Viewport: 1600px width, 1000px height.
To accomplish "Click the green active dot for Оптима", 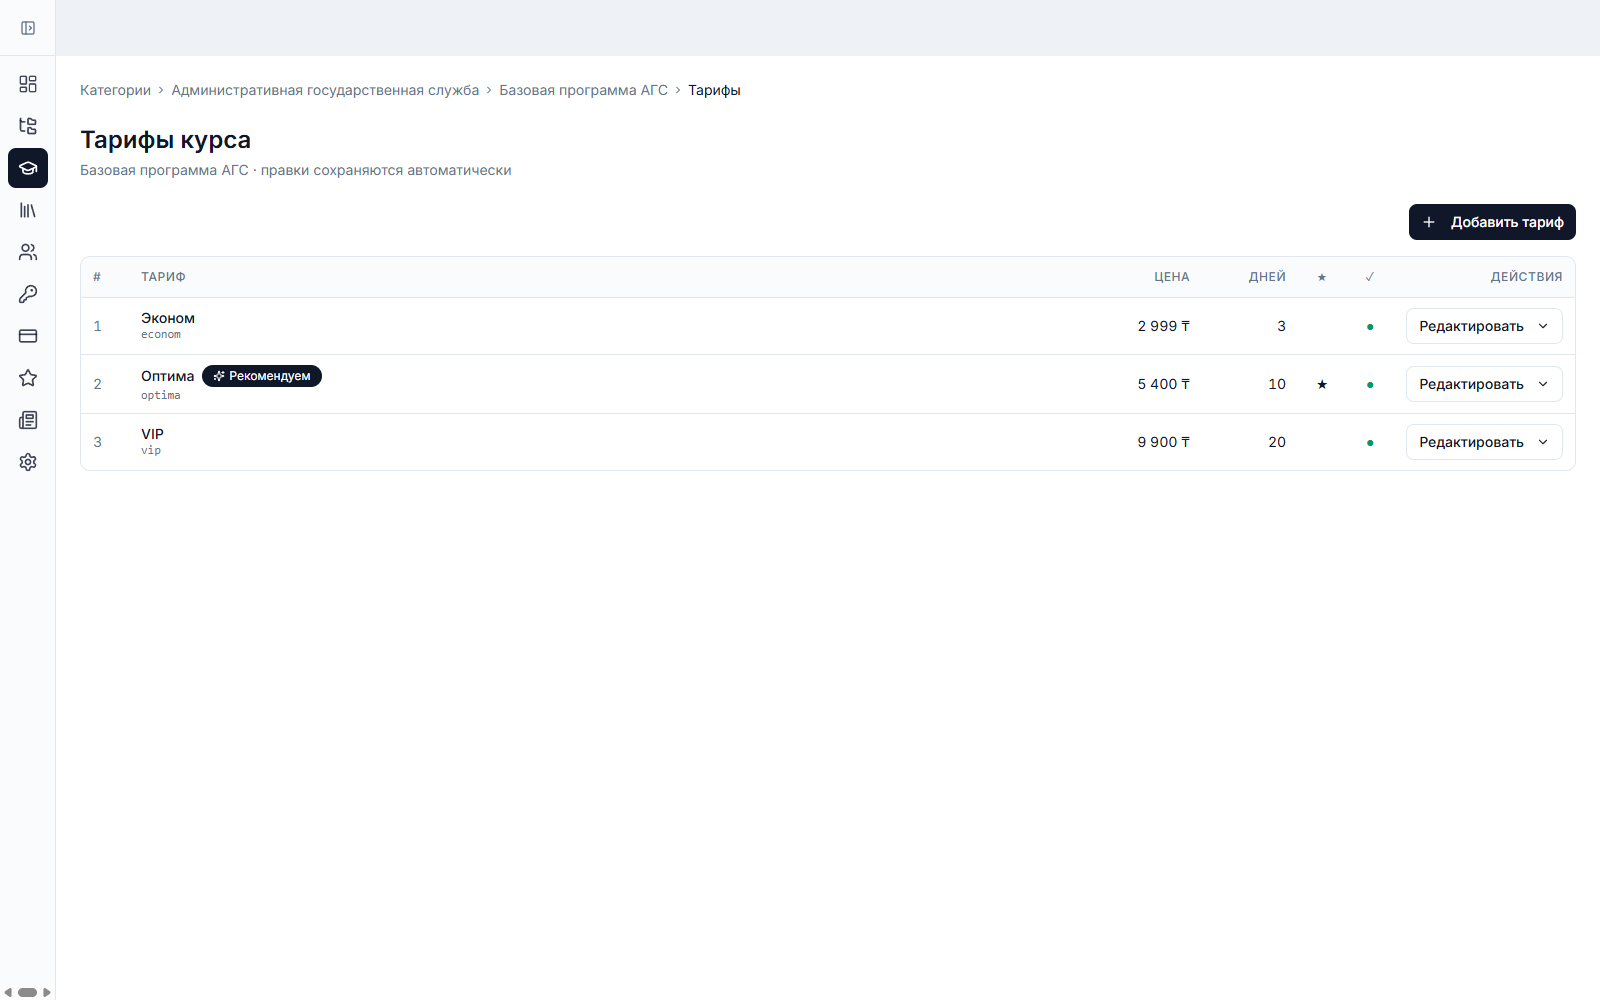I will point(1370,385).
